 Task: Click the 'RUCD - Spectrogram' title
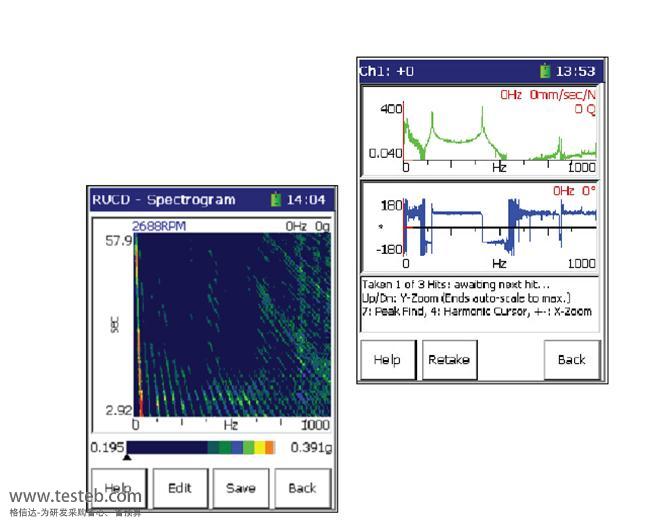164,200
